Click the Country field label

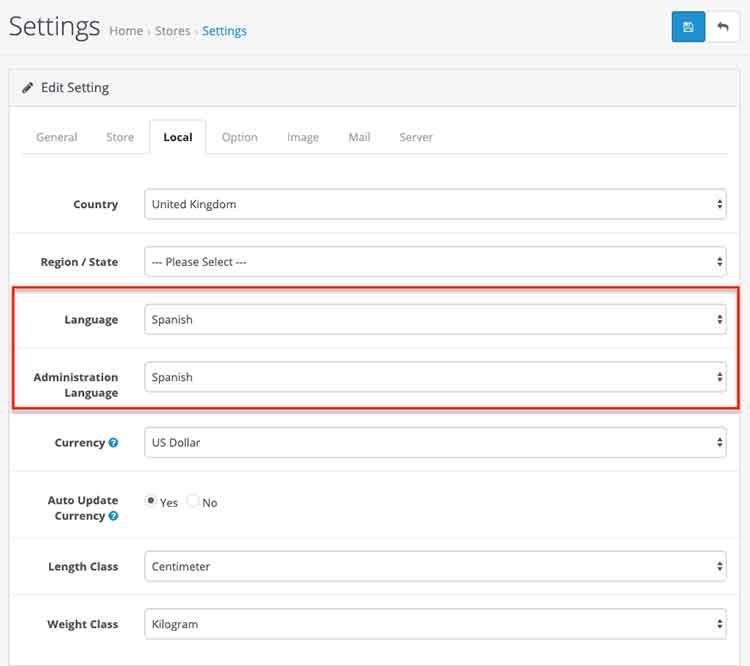tap(96, 204)
